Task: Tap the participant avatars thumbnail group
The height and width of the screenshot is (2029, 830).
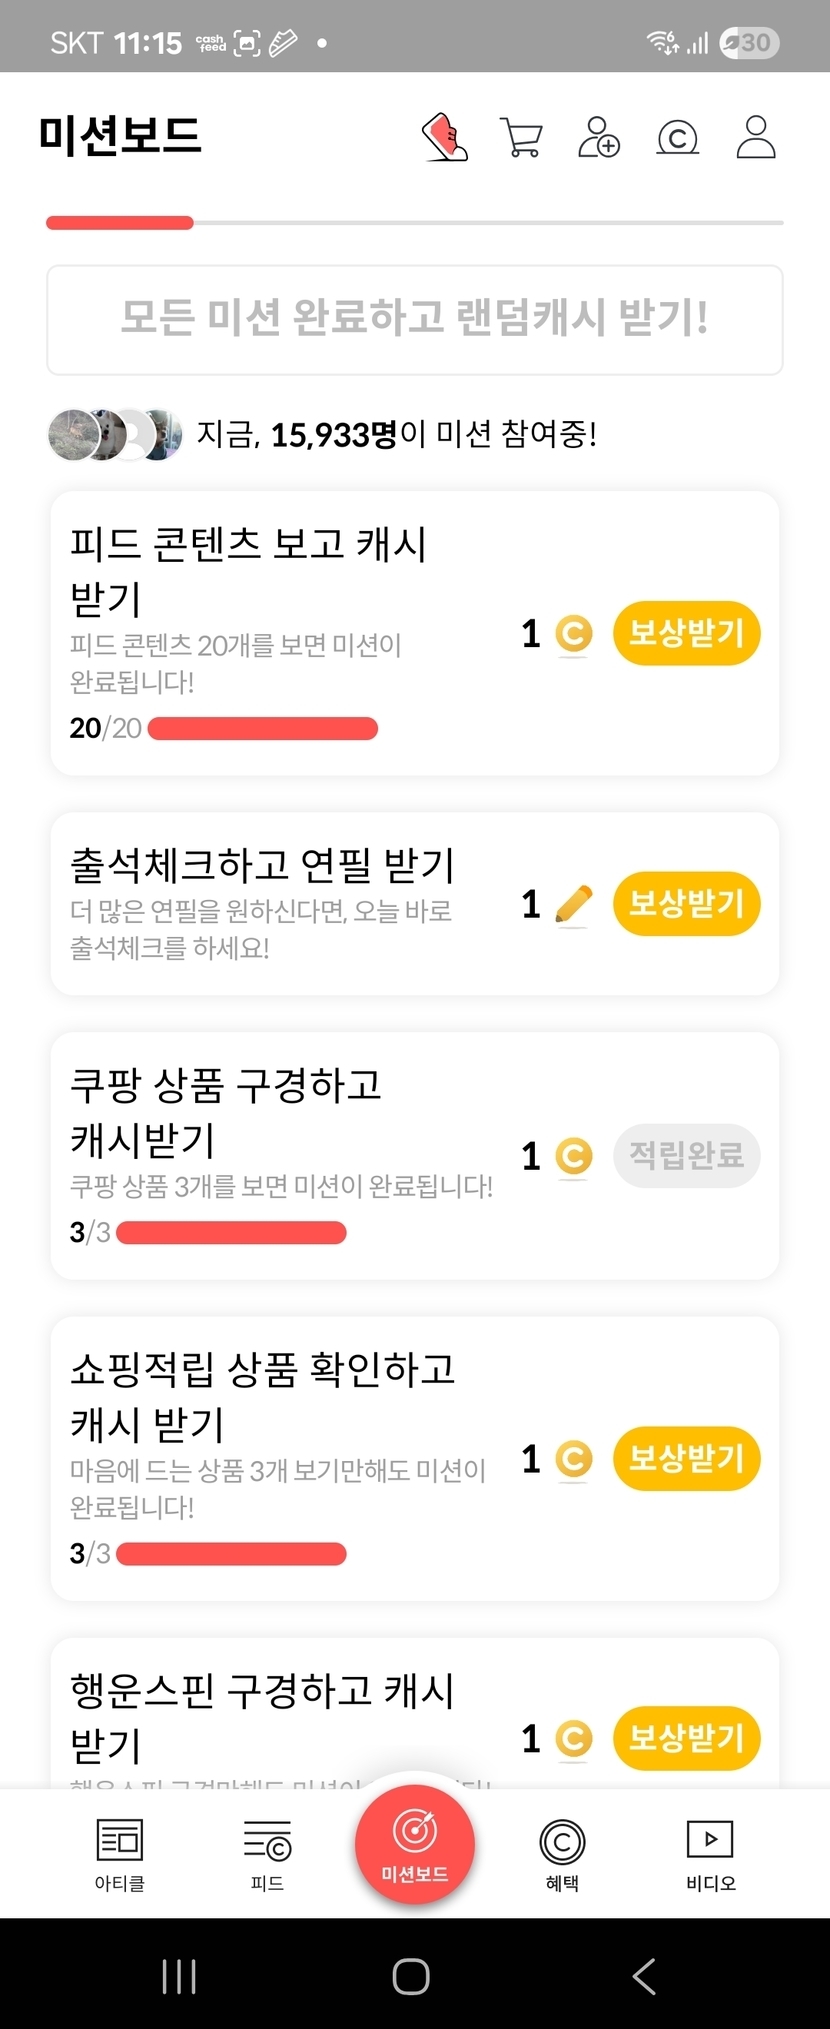Action: [115, 435]
